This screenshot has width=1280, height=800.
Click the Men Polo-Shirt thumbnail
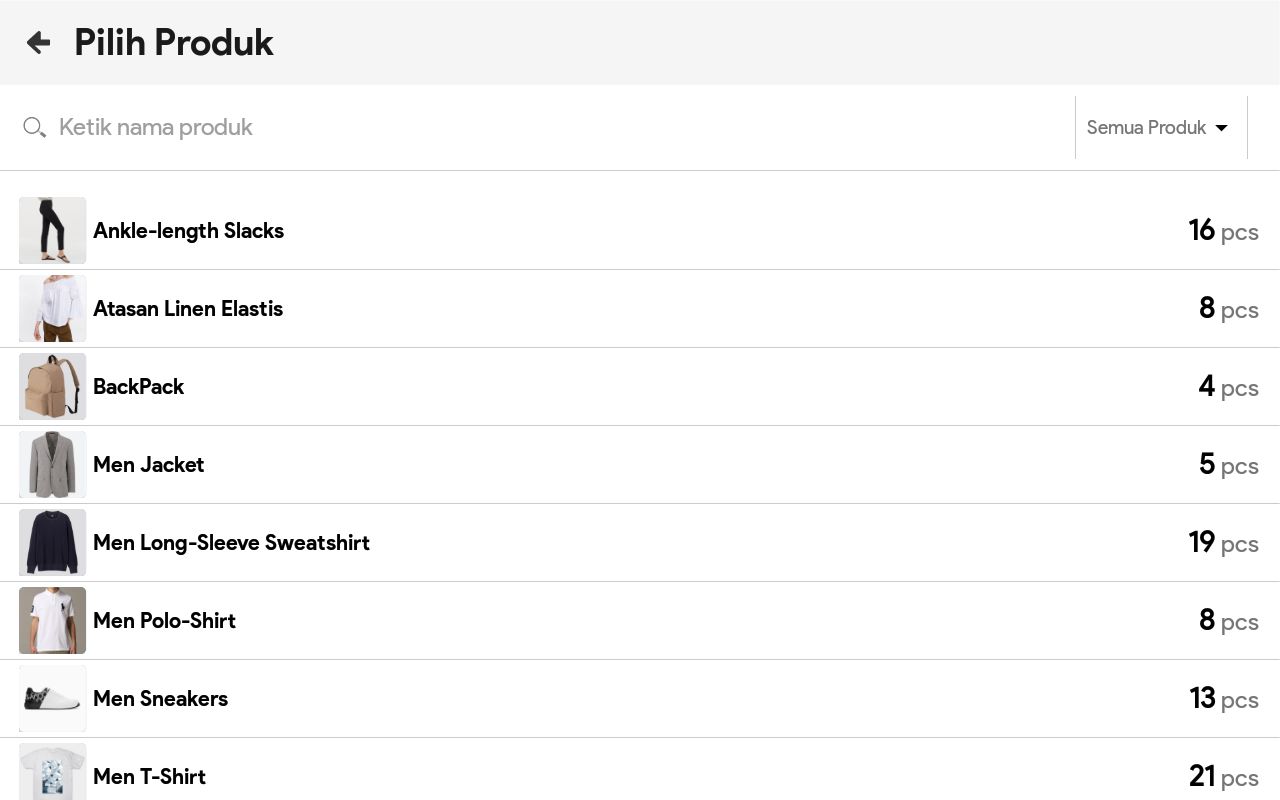click(52, 620)
